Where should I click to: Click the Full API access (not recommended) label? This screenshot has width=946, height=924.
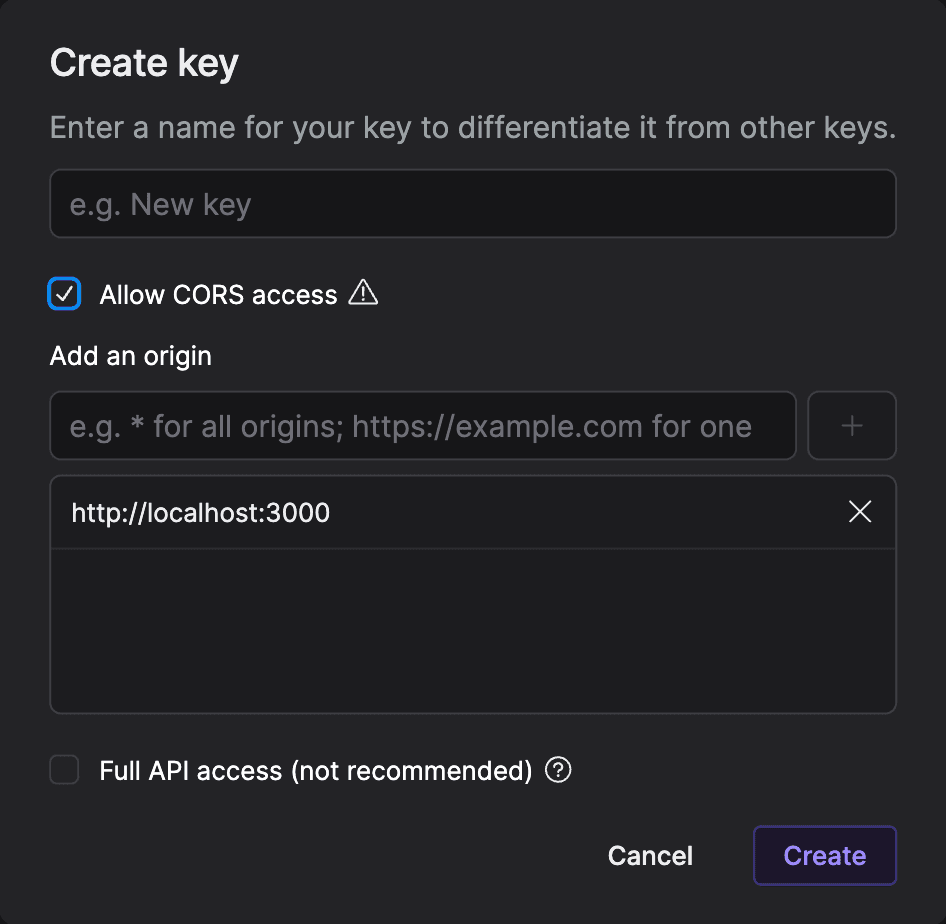coord(316,771)
